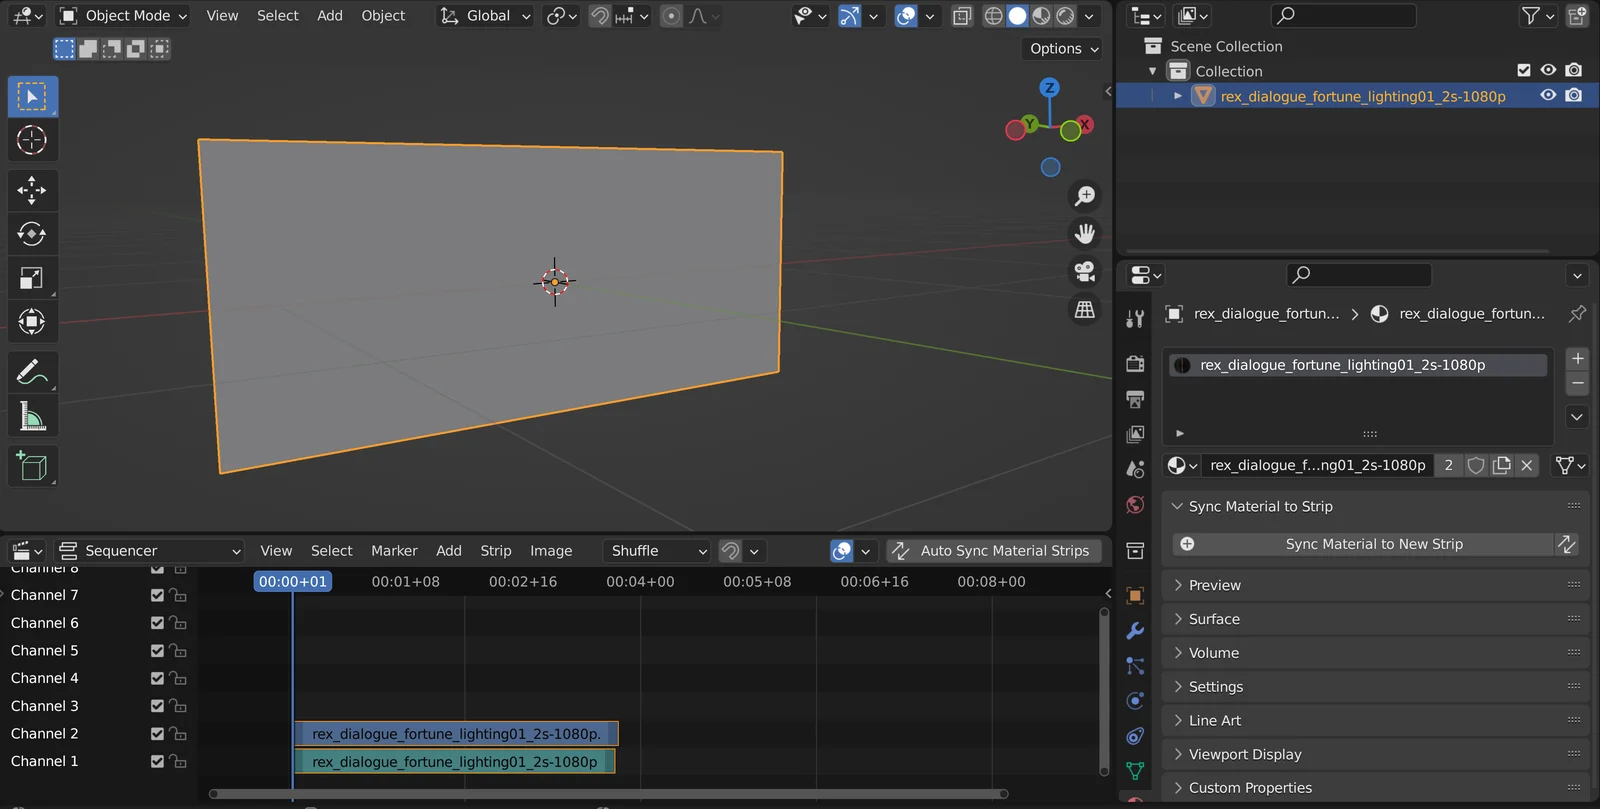Viewport: 1600px width, 809px height.
Task: Click the Add Cube tool
Action: pyautogui.click(x=32, y=466)
